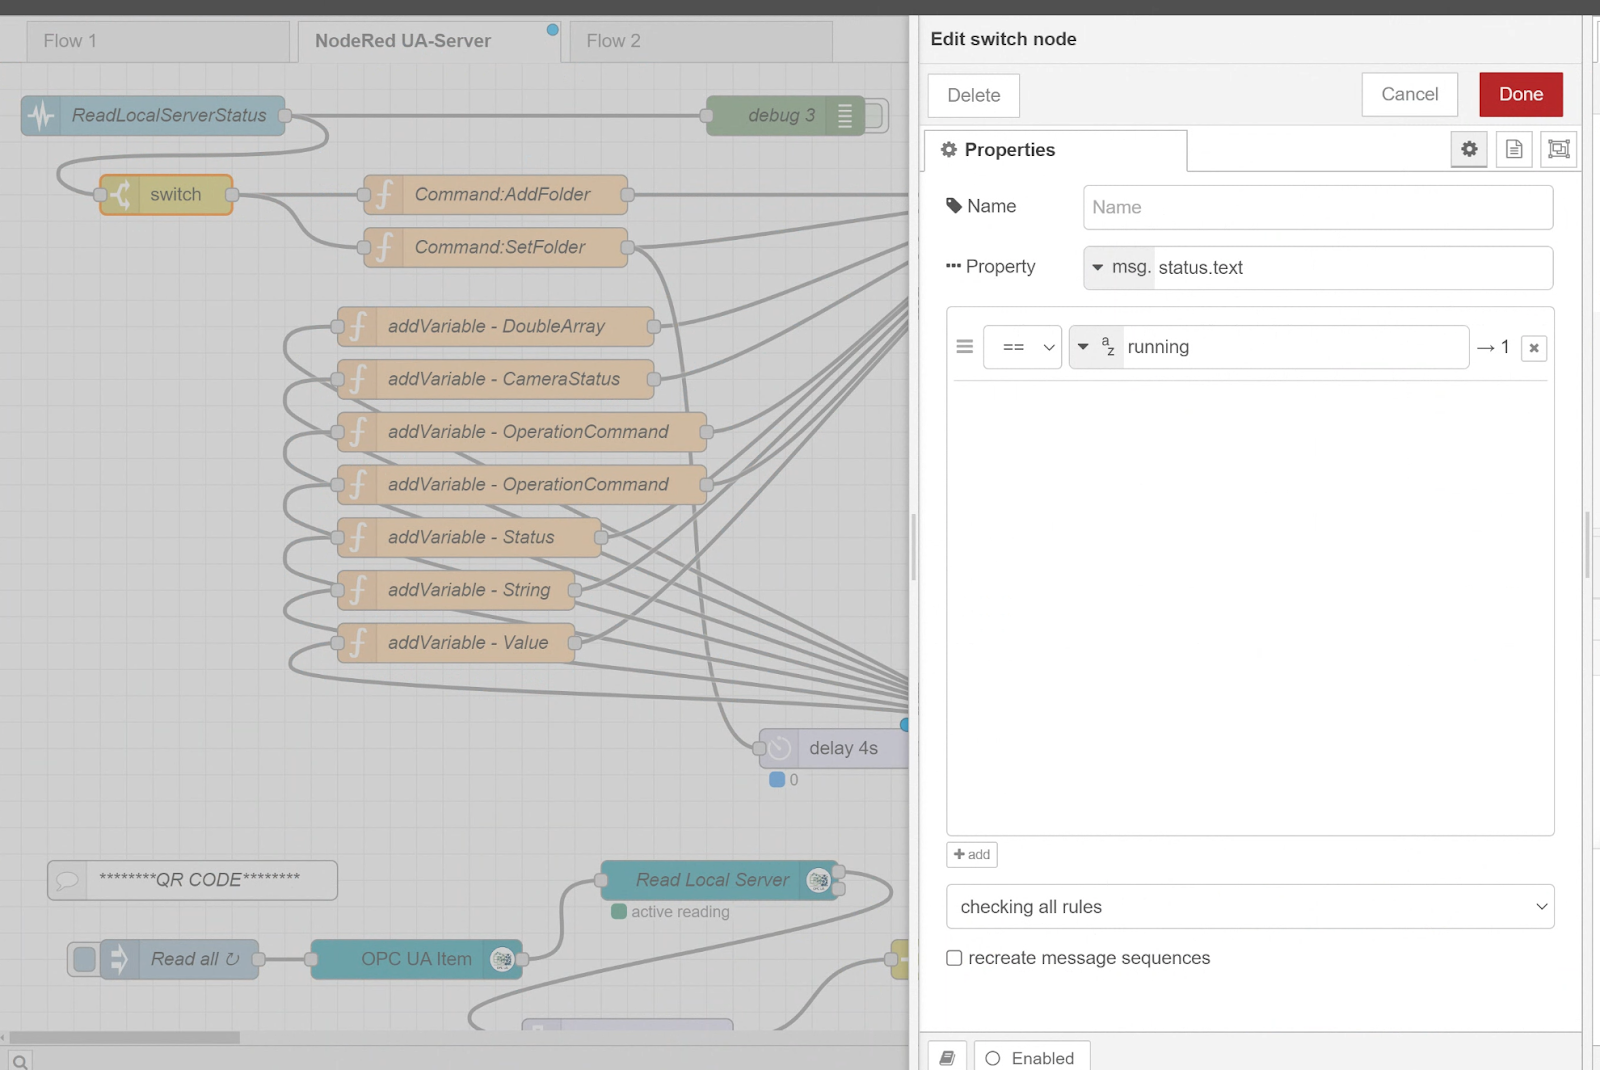Click the red Done button
1600x1070 pixels.
click(x=1521, y=94)
